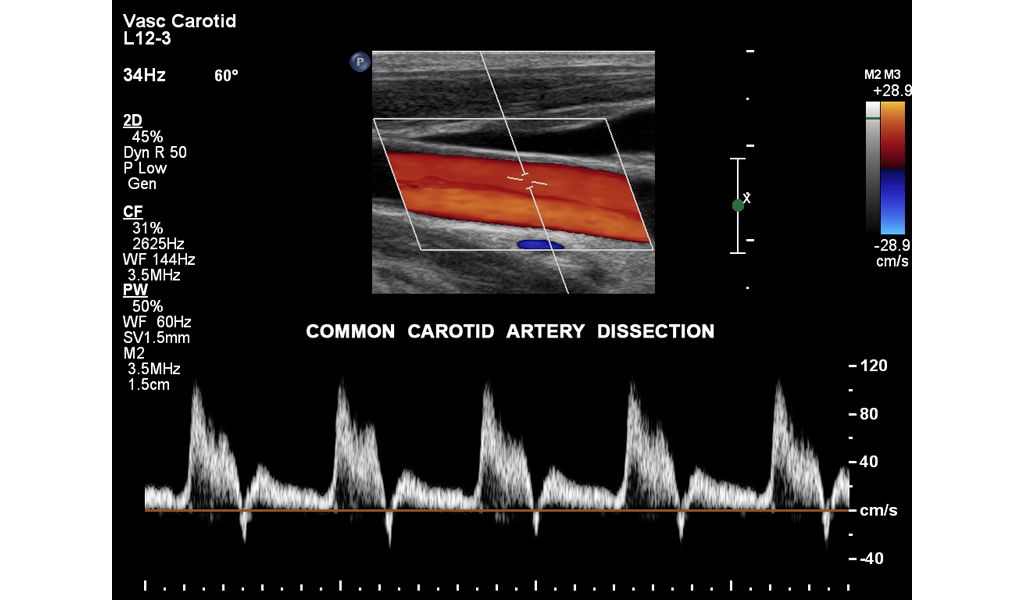The image size is (1024, 600).
Task: Click 'COMMON CAROTID ARTERY DISSECTION' annotation
Action: pos(510,332)
